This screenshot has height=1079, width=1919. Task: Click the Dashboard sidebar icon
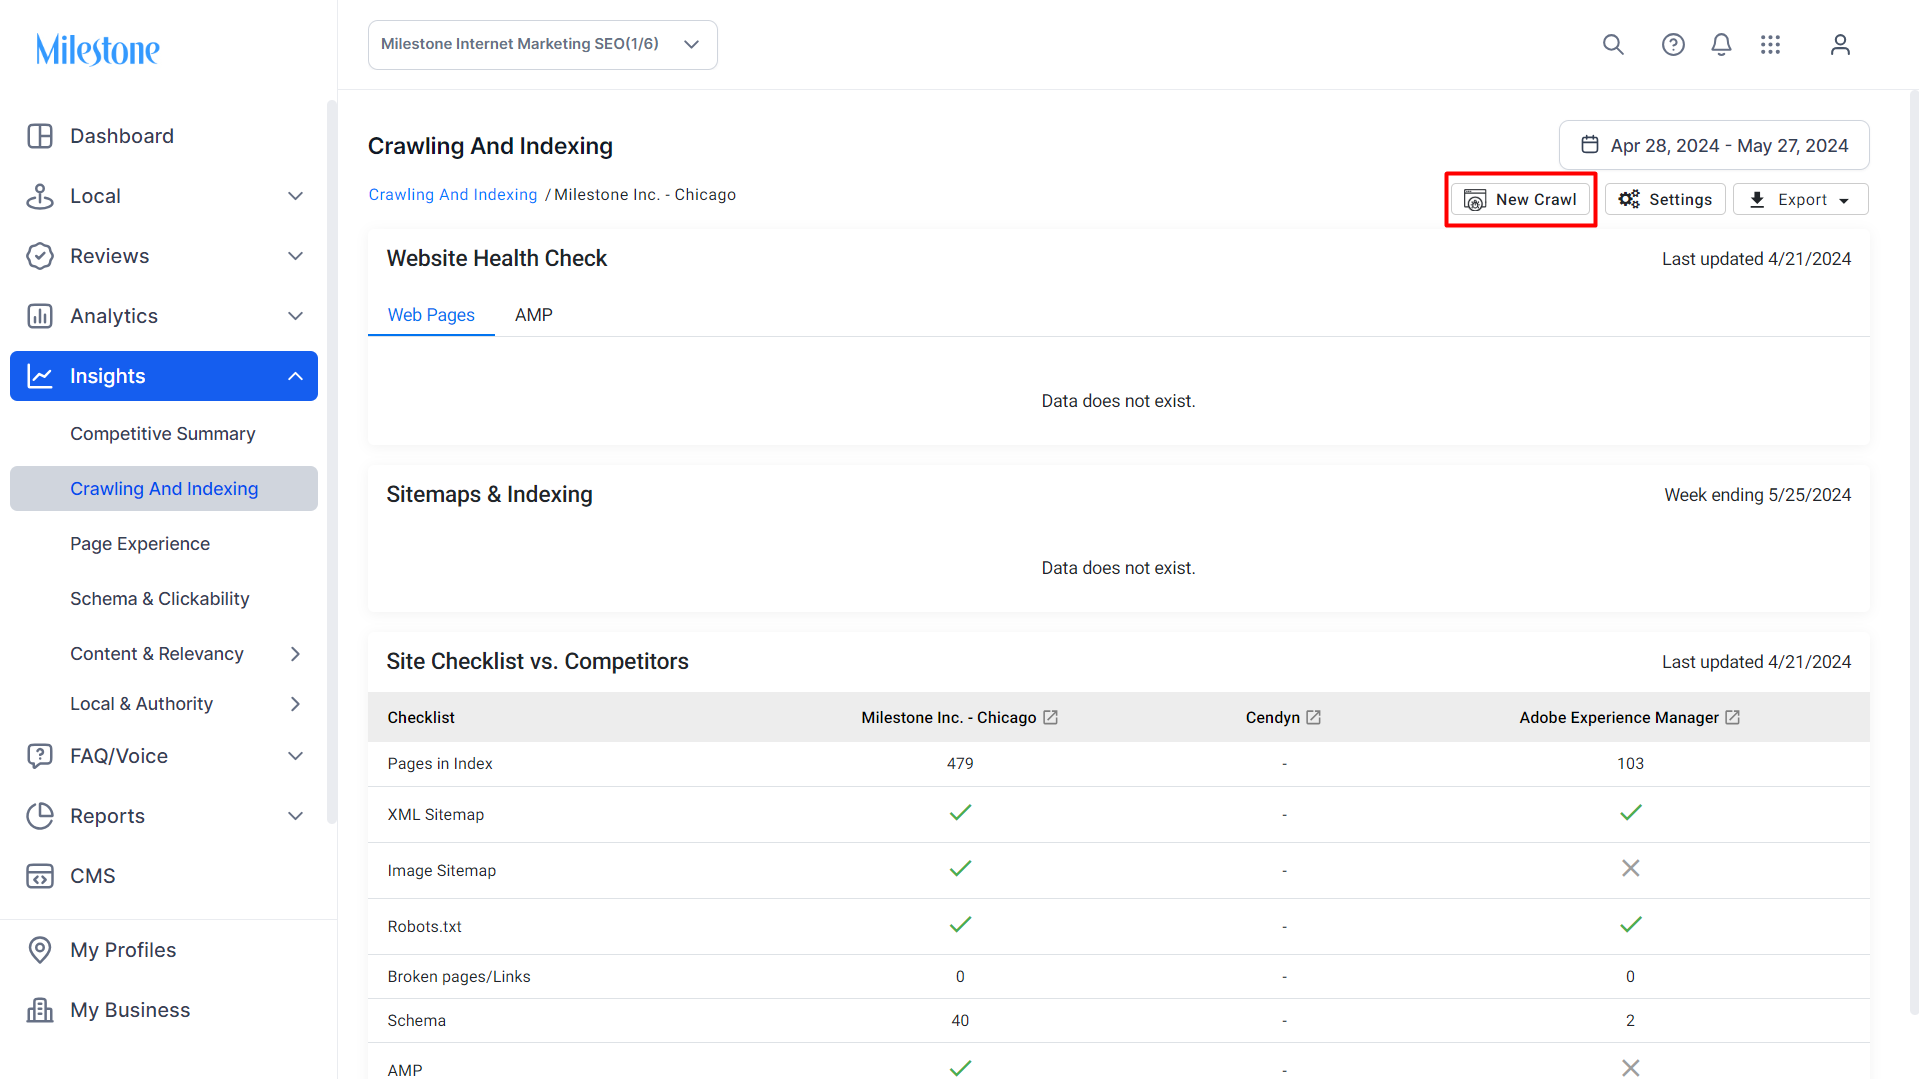40,136
